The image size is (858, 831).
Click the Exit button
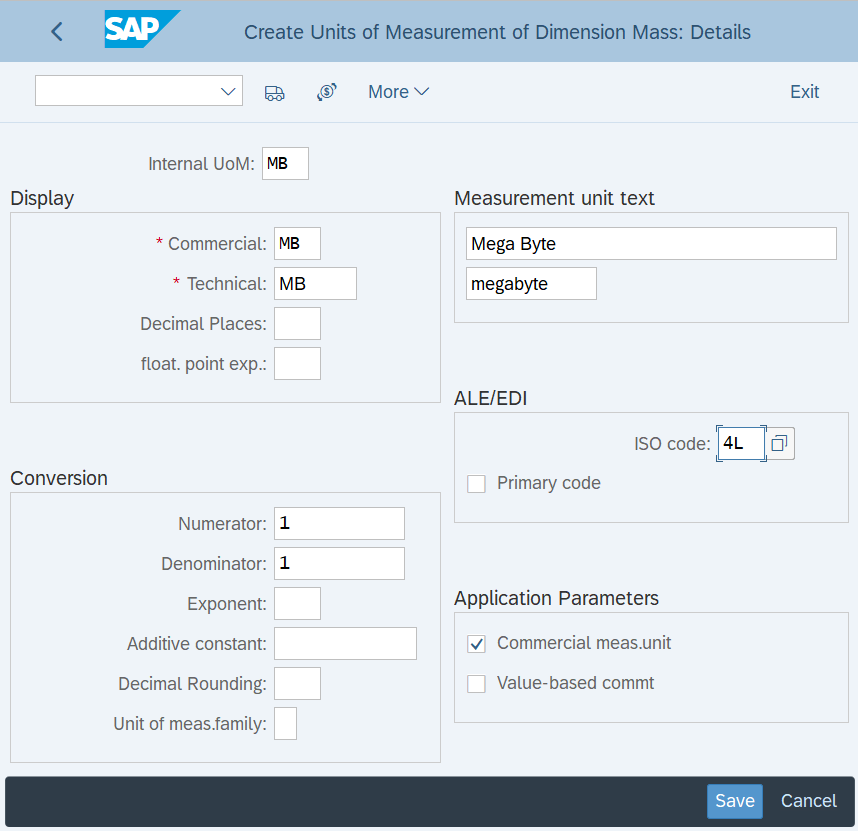804,92
